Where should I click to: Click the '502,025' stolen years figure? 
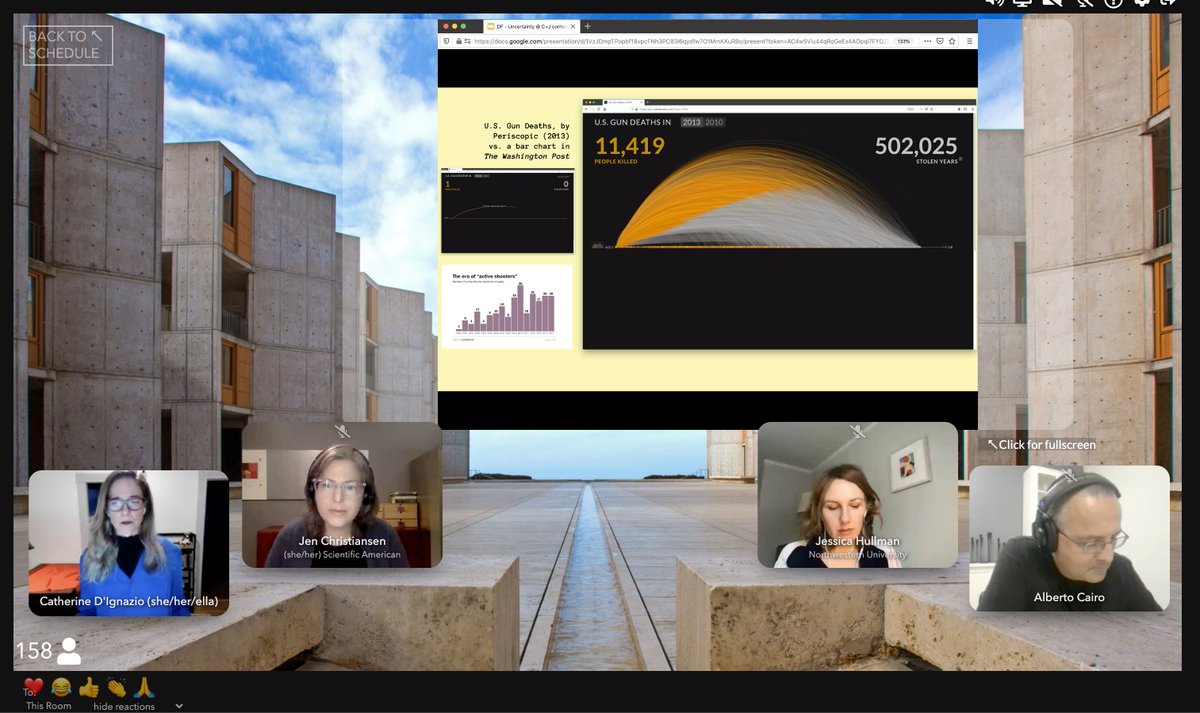point(916,146)
